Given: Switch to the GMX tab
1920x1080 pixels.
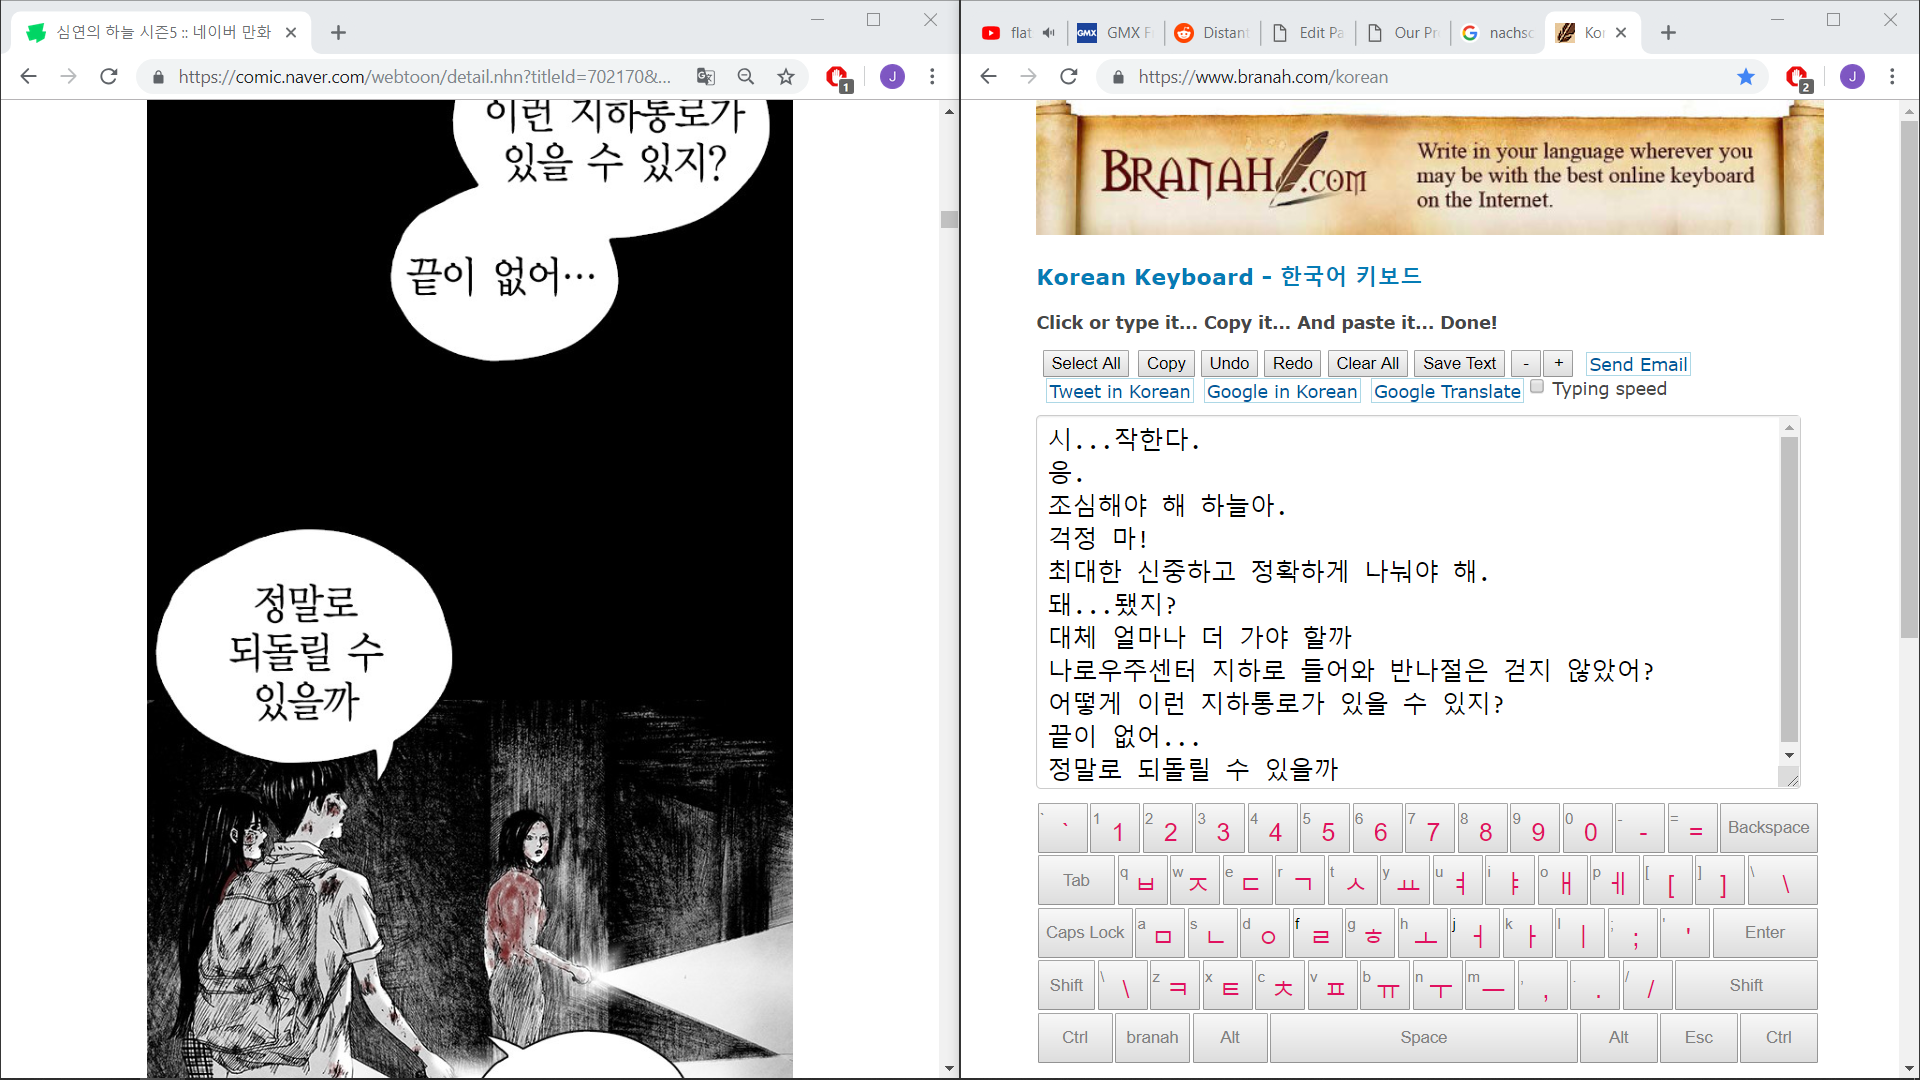Looking at the screenshot, I should pos(1114,33).
